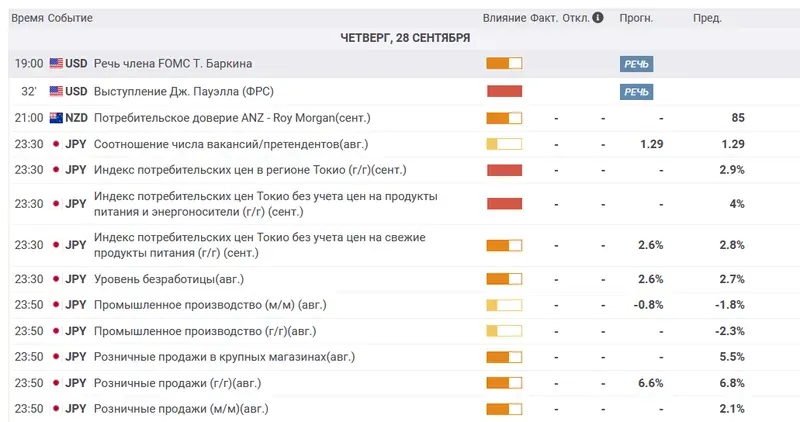Image resolution: width=800 pixels, height=422 pixels.
Task: Click previous value 85
Action: click(x=738, y=118)
